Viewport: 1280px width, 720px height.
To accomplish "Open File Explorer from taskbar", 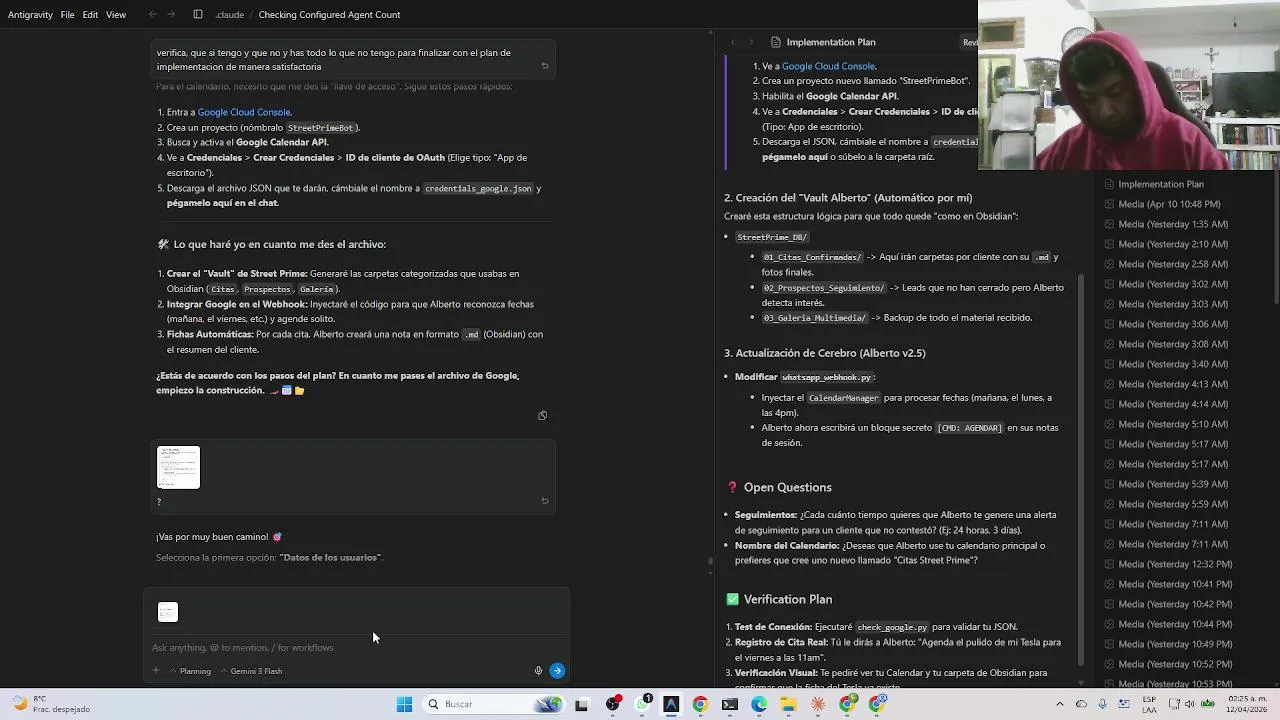I will click(788, 704).
